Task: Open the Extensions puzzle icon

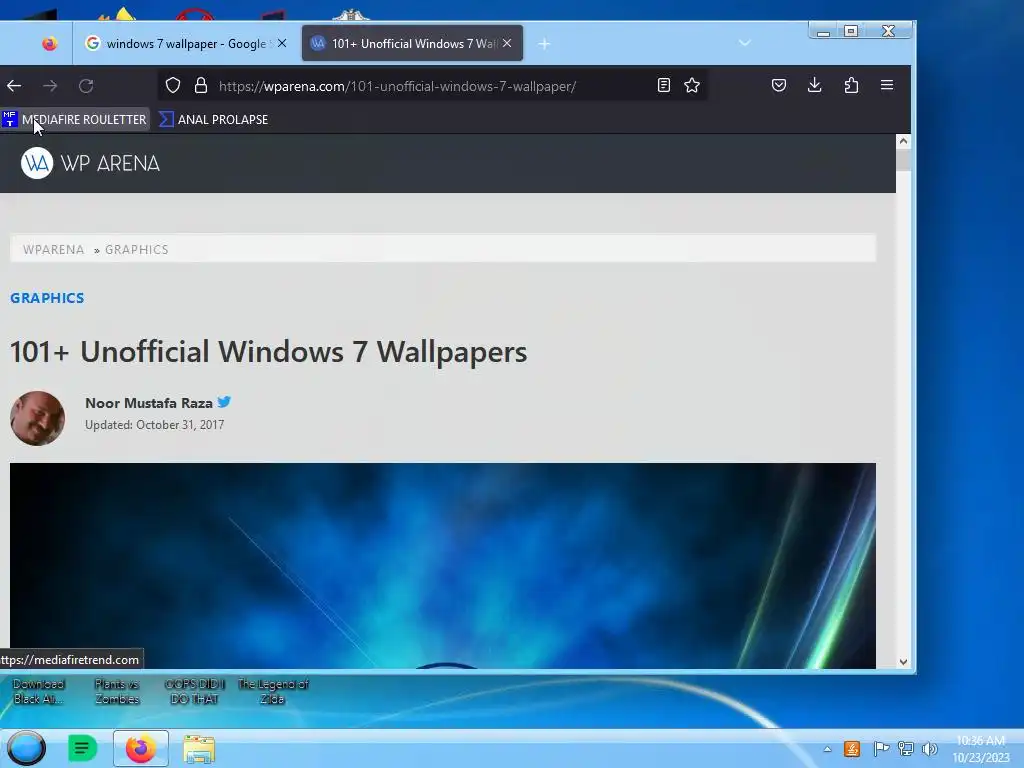Action: tap(851, 85)
